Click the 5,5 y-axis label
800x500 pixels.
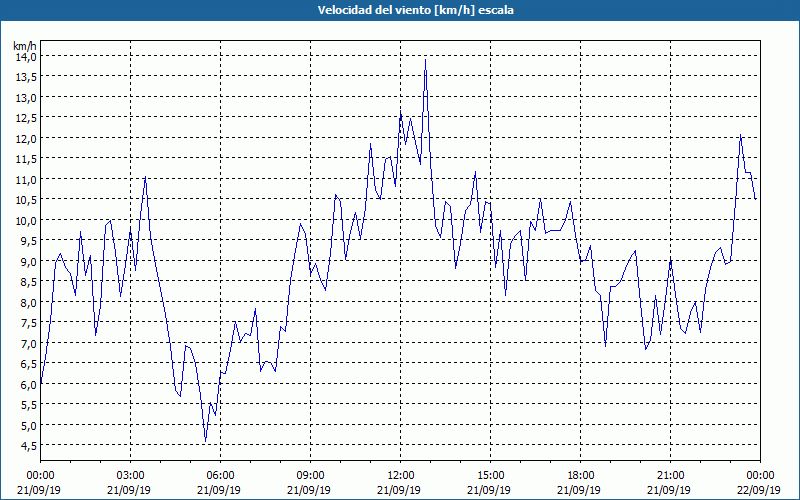[28, 405]
